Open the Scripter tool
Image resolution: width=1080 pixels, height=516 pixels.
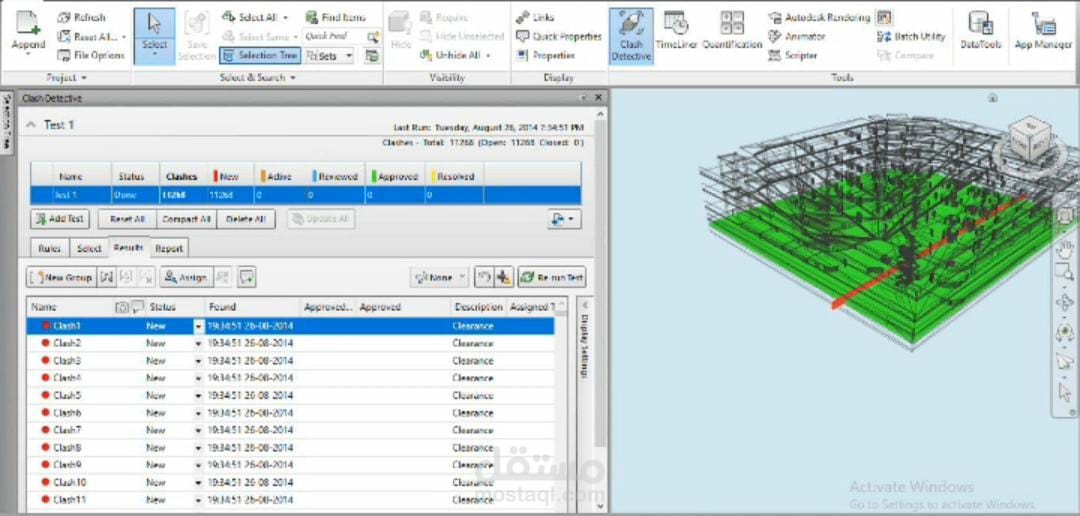click(793, 55)
